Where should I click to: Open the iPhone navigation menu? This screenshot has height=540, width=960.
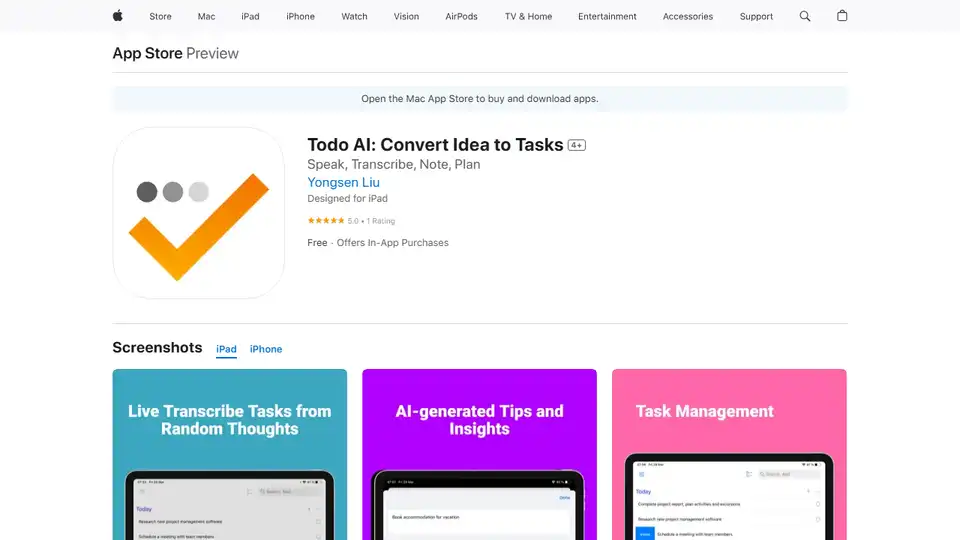coord(300,17)
